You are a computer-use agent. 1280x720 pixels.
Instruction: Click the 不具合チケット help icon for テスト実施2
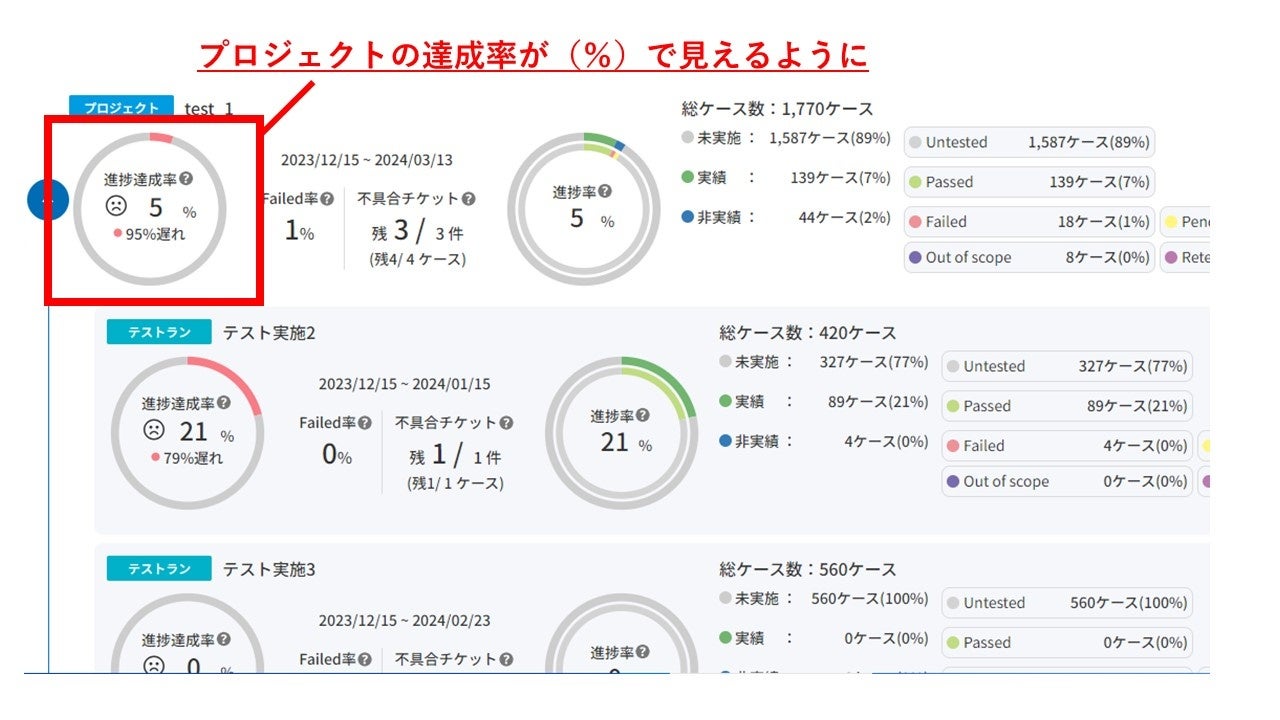(507, 423)
